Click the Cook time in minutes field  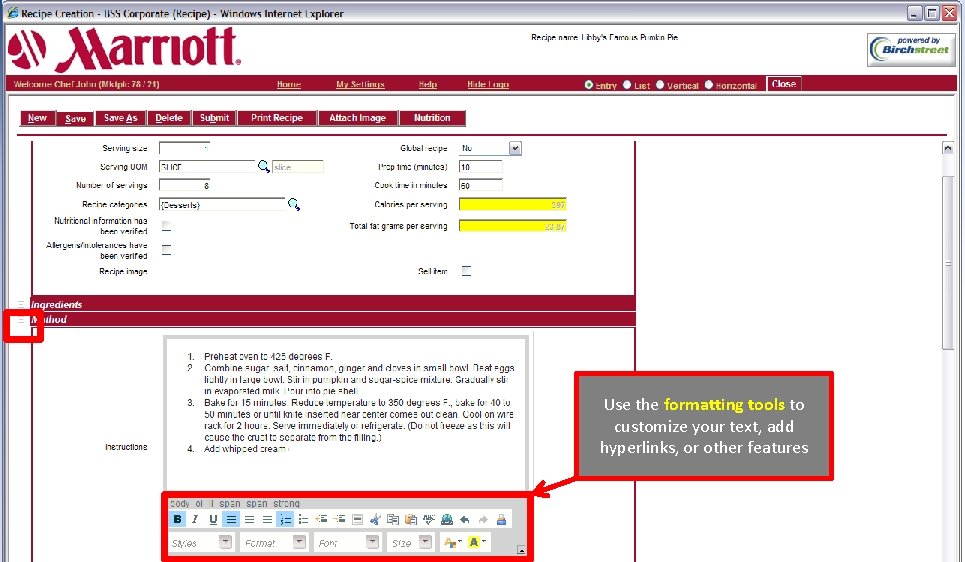click(481, 185)
